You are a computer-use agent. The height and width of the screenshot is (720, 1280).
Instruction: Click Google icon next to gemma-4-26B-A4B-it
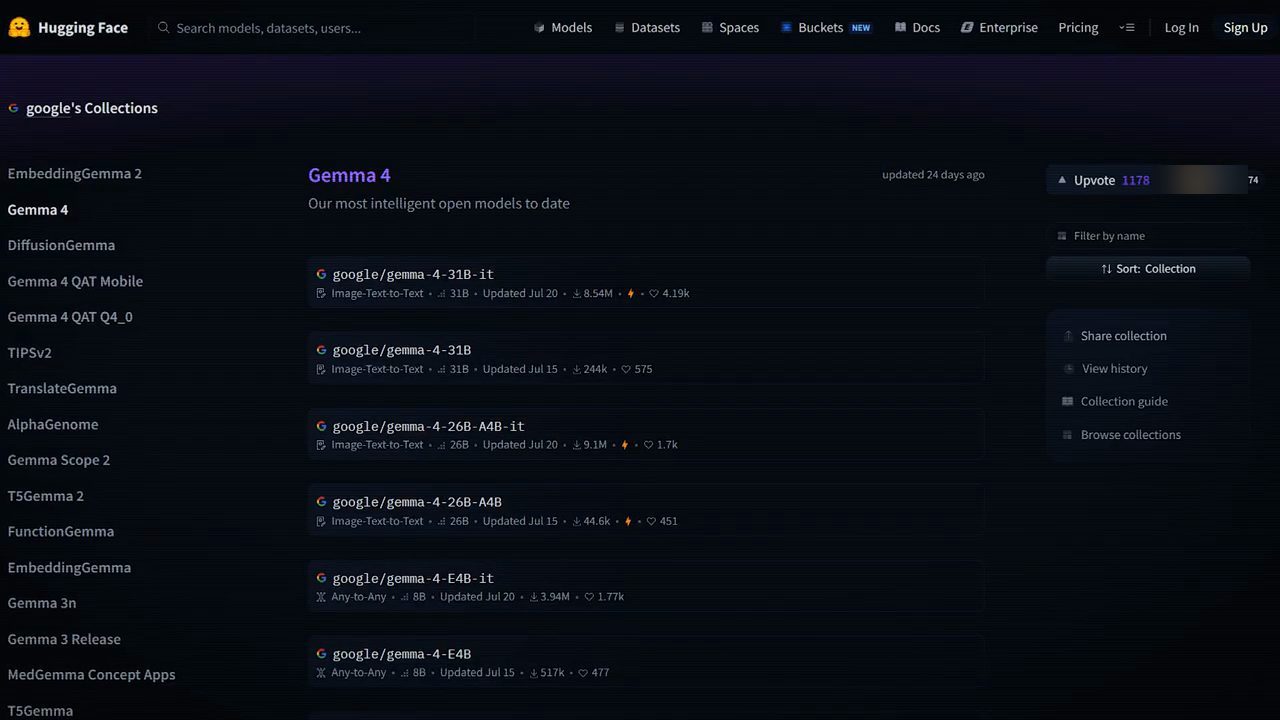pyautogui.click(x=322, y=426)
